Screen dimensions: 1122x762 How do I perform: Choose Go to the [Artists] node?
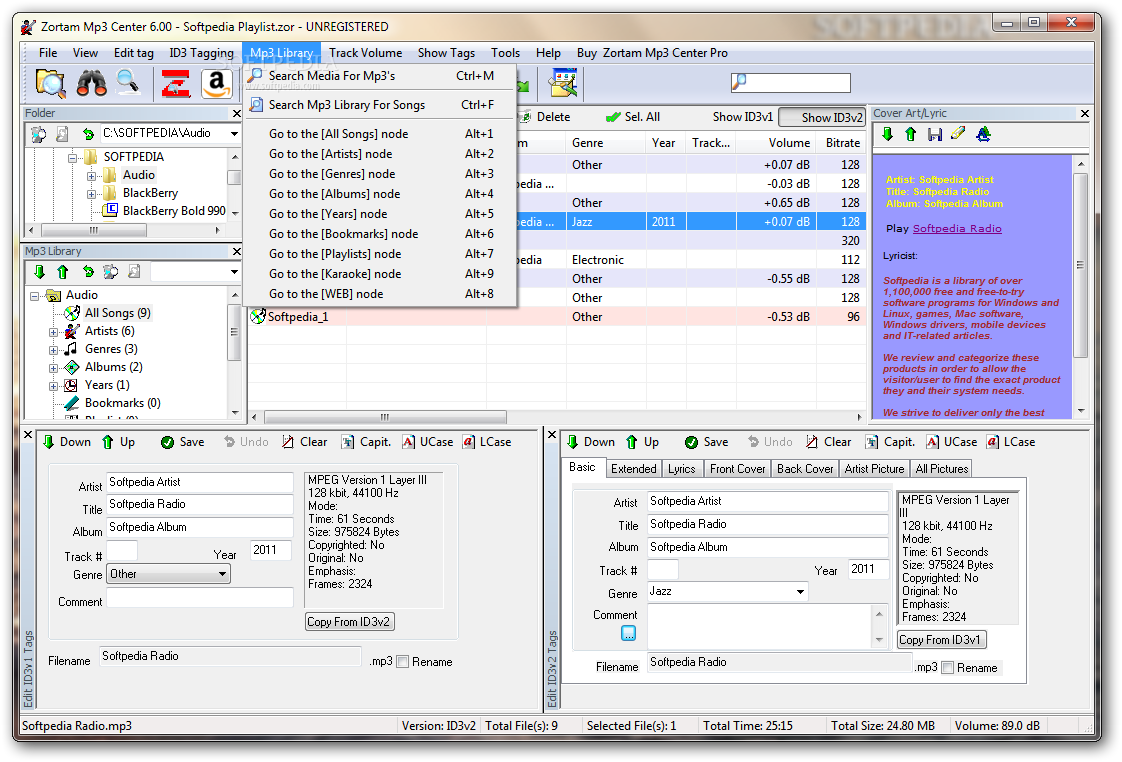pos(379,154)
